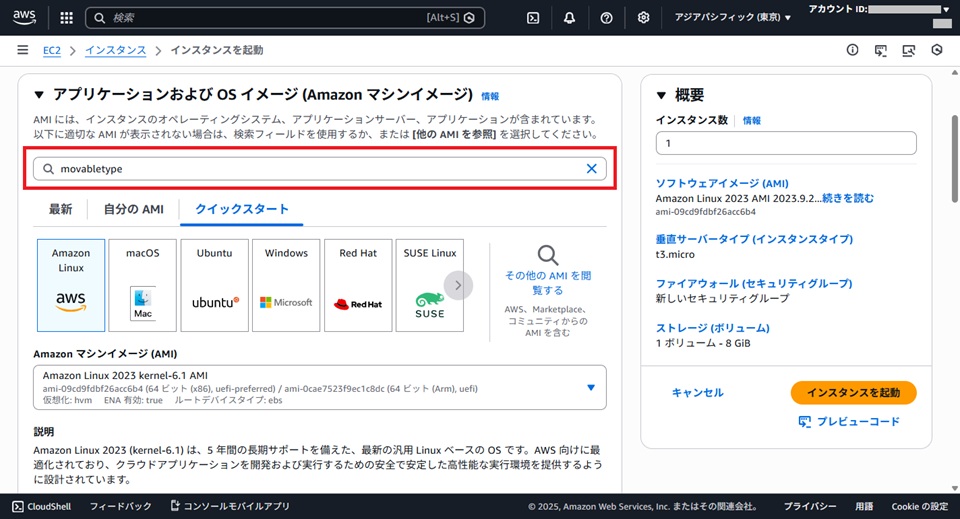Screen dimensions: 960x519
Task: Choose the Red Hat OS tile
Action: coord(358,285)
